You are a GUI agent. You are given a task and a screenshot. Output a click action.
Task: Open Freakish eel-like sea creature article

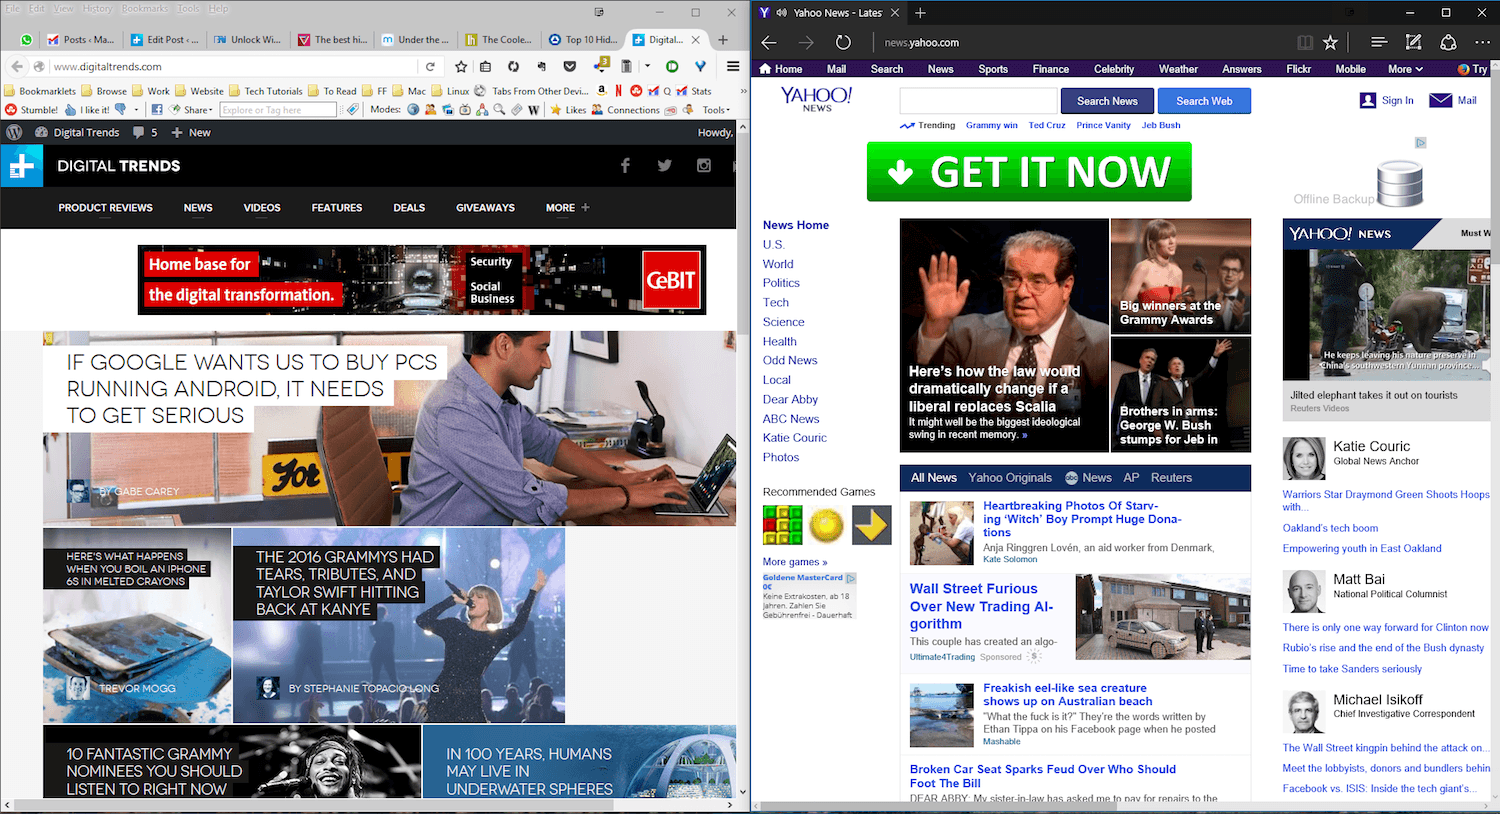tap(1067, 695)
